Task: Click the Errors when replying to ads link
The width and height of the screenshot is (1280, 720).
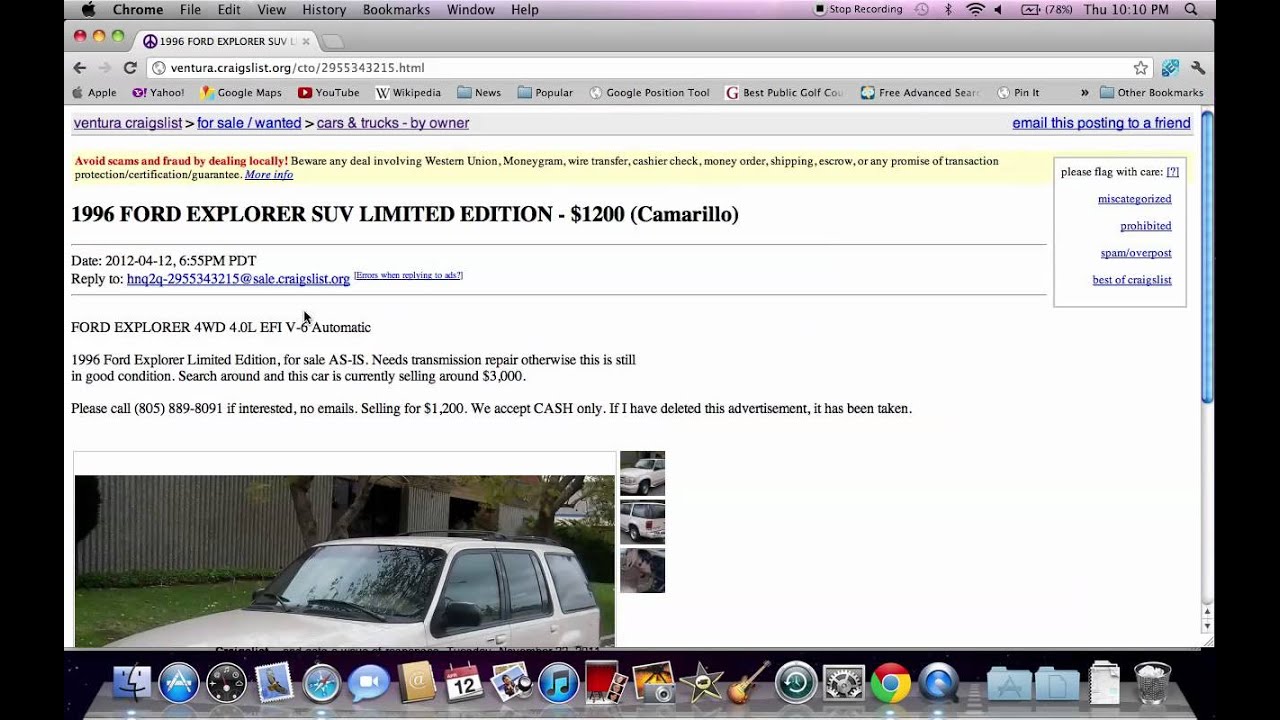Action: [x=408, y=275]
